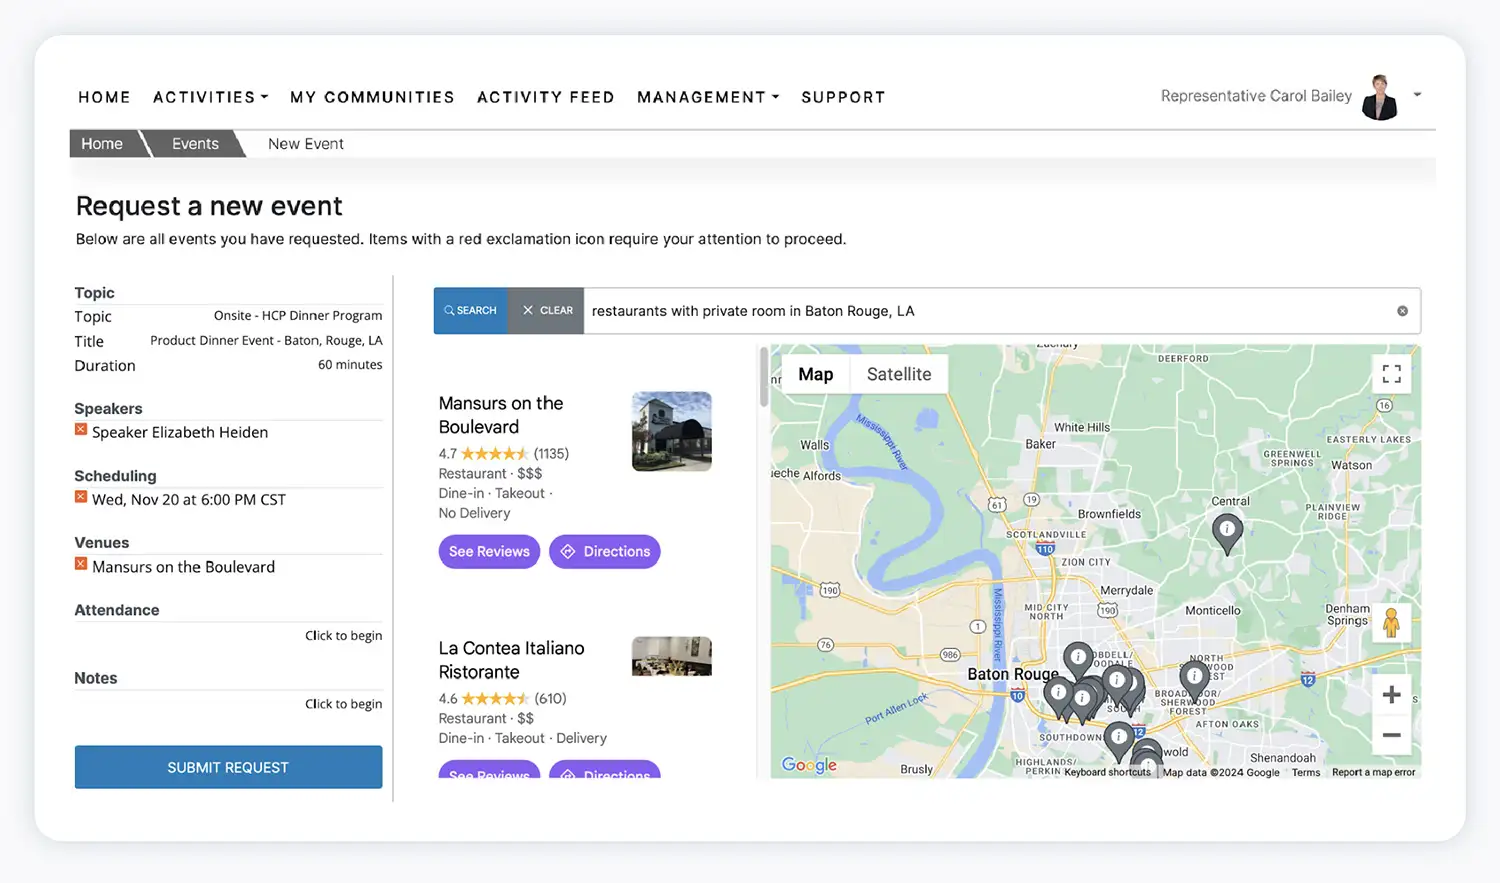
Task: Go to My Communities in navigation
Action: (372, 97)
